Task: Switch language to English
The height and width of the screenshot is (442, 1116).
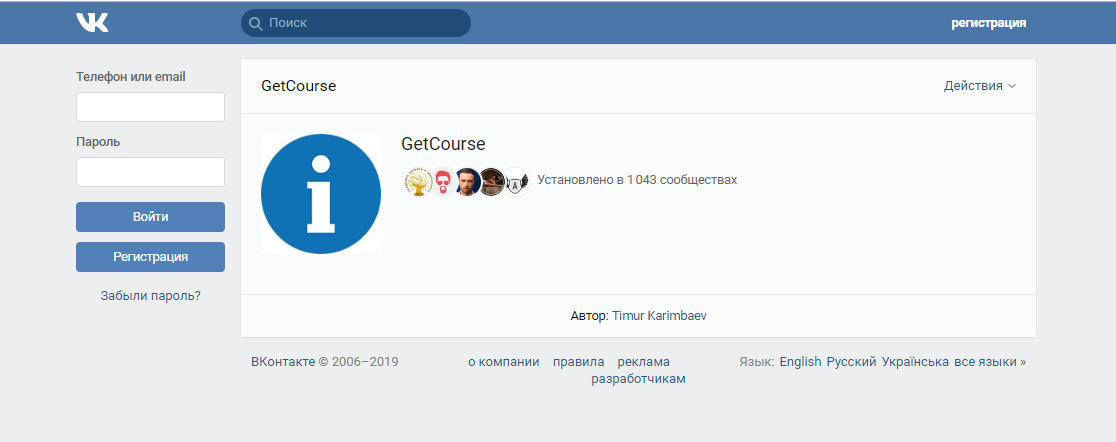Action: pos(800,362)
